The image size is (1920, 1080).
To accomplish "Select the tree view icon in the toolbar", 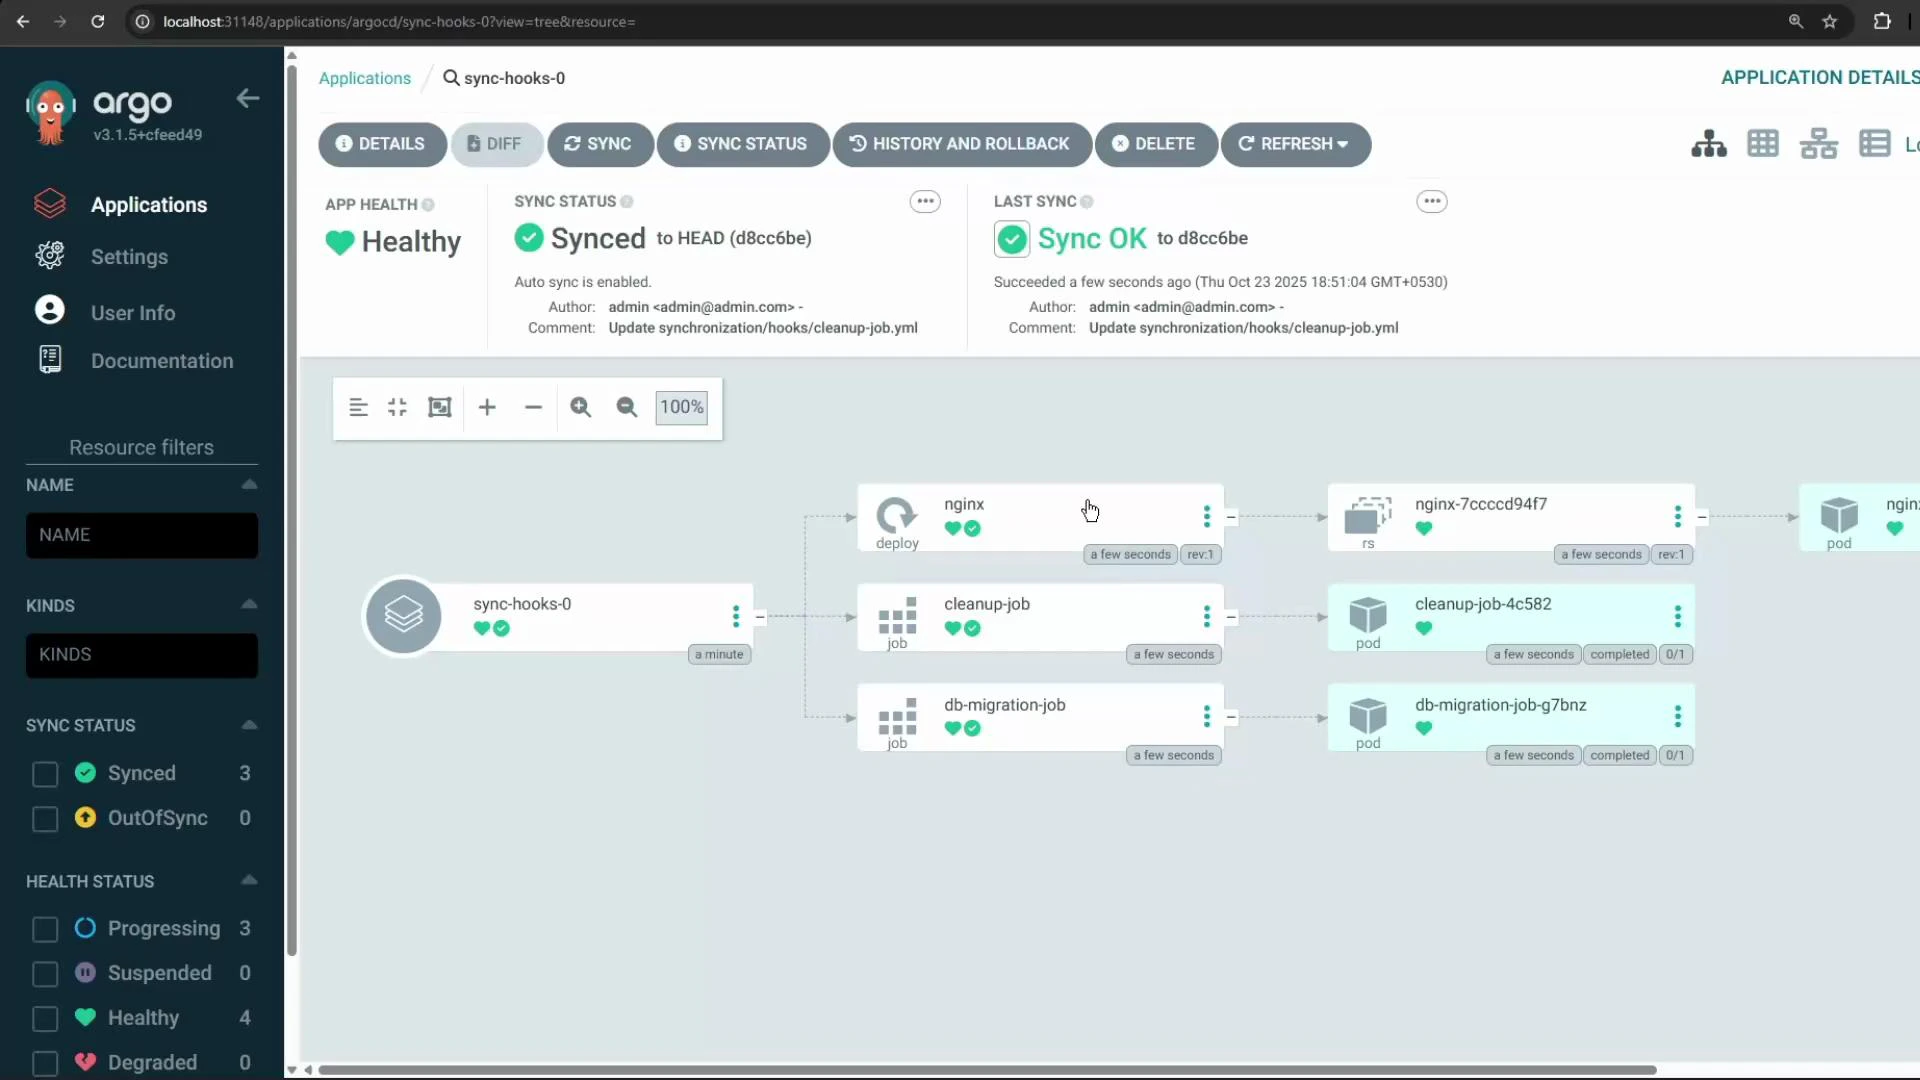I will (x=1708, y=143).
